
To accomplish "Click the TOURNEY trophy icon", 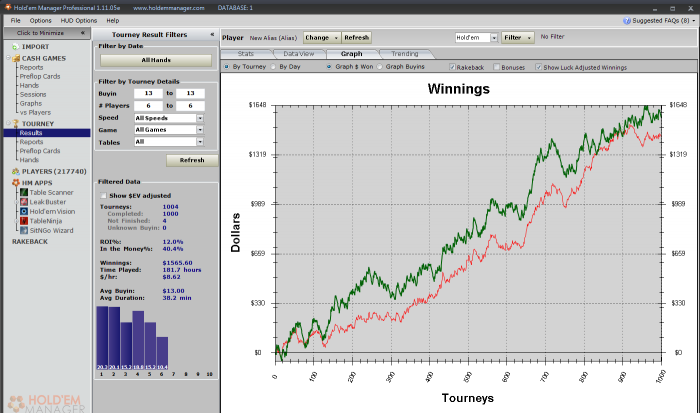I will pyautogui.click(x=16, y=124).
